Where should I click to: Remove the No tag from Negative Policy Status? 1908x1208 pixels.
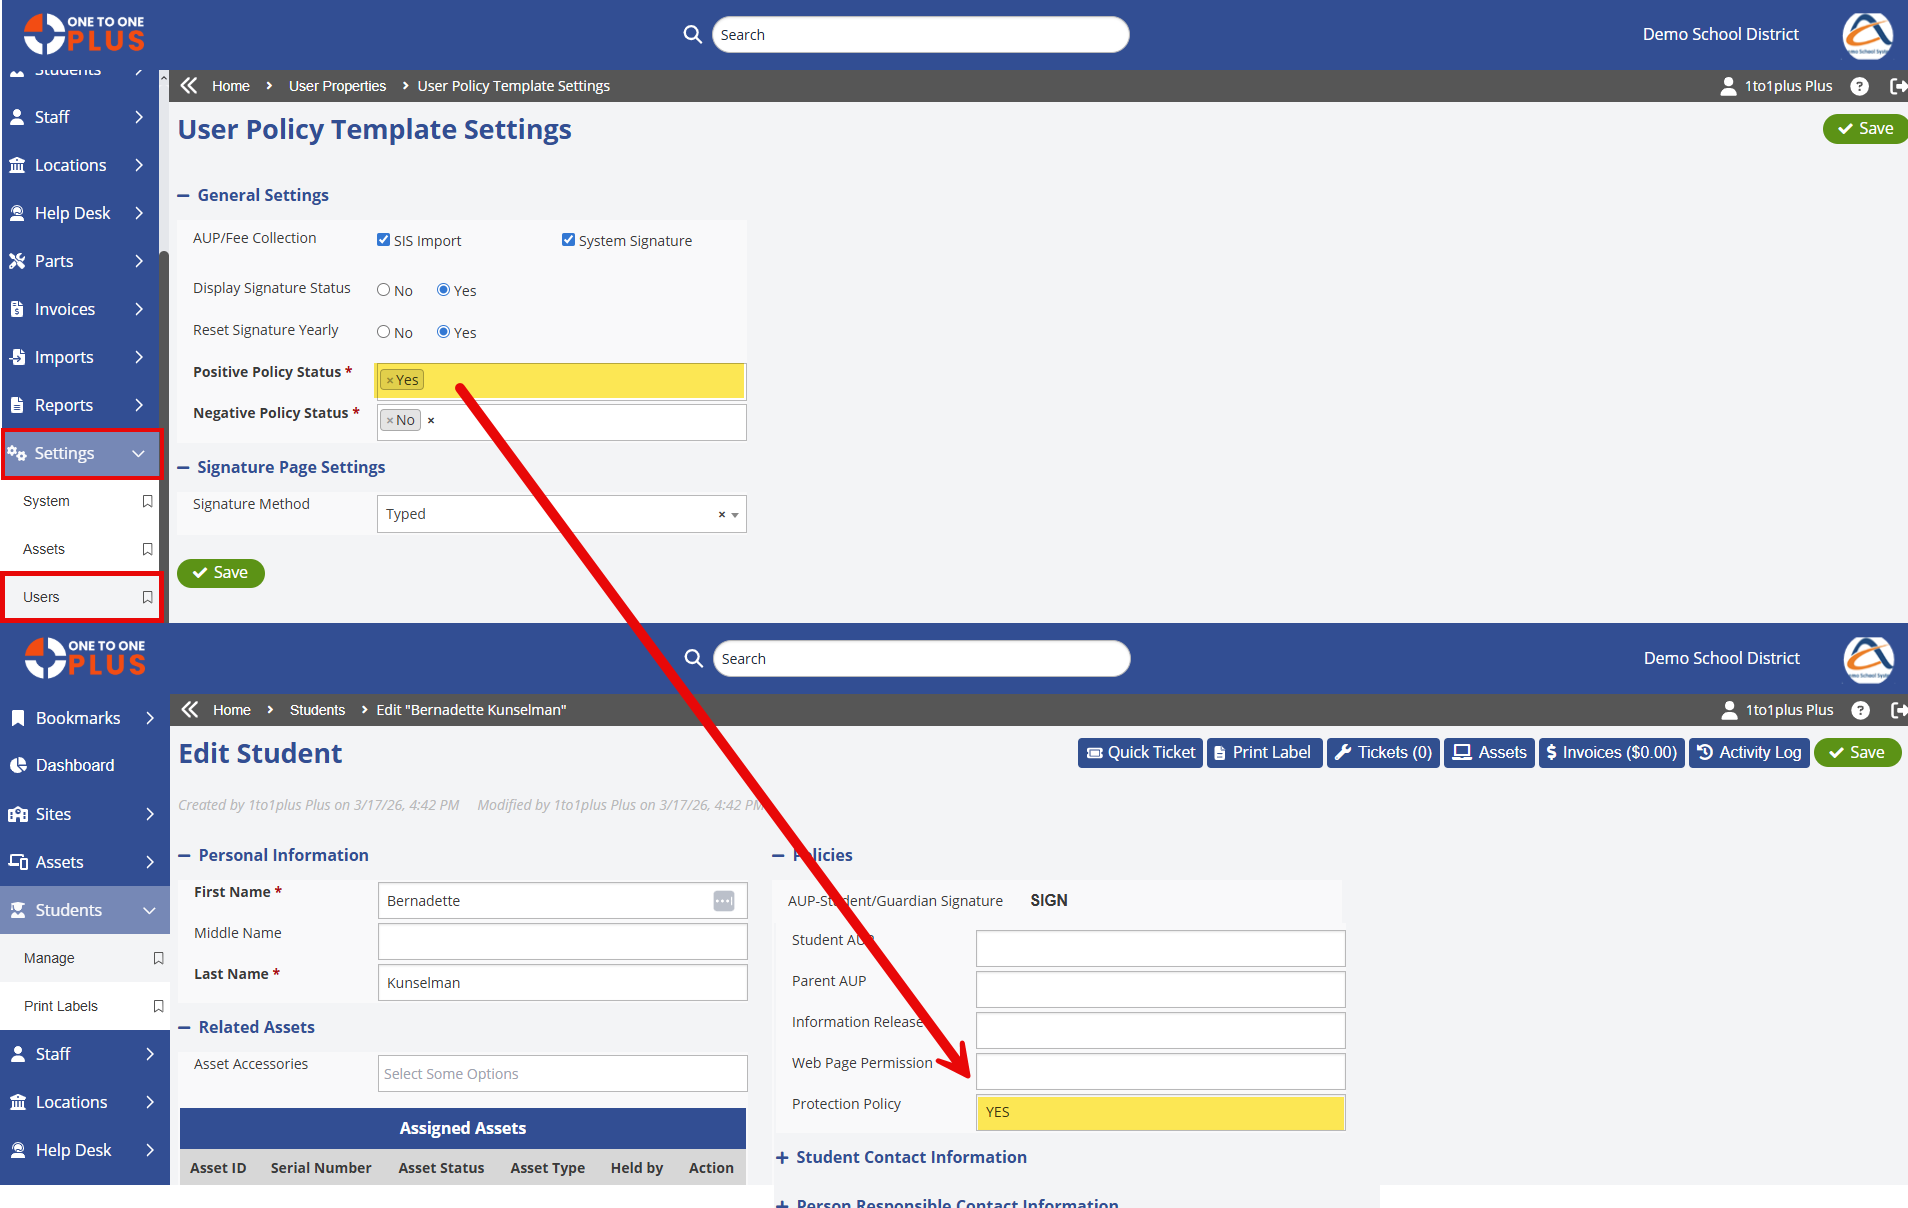click(x=390, y=421)
